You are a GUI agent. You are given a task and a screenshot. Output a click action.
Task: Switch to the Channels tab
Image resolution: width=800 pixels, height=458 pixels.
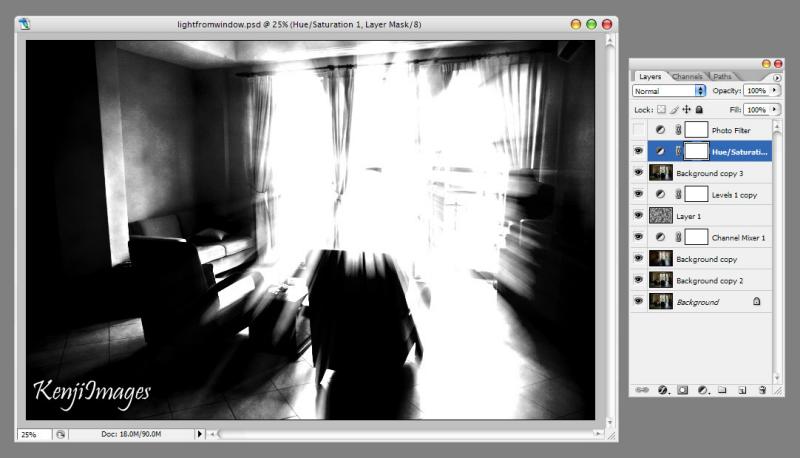coord(687,76)
